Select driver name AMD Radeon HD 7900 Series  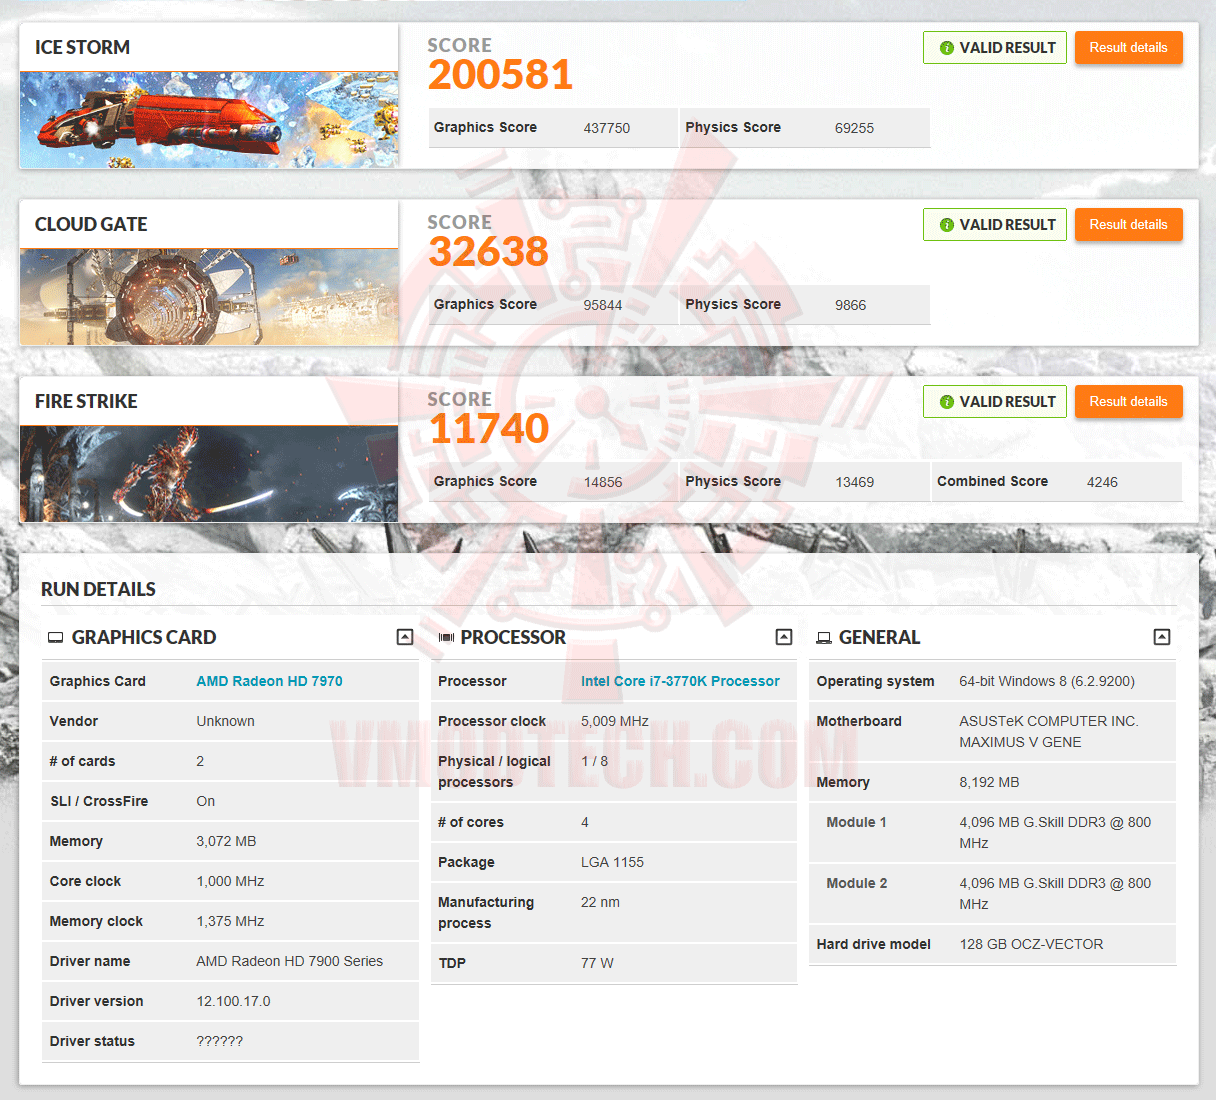click(x=289, y=961)
